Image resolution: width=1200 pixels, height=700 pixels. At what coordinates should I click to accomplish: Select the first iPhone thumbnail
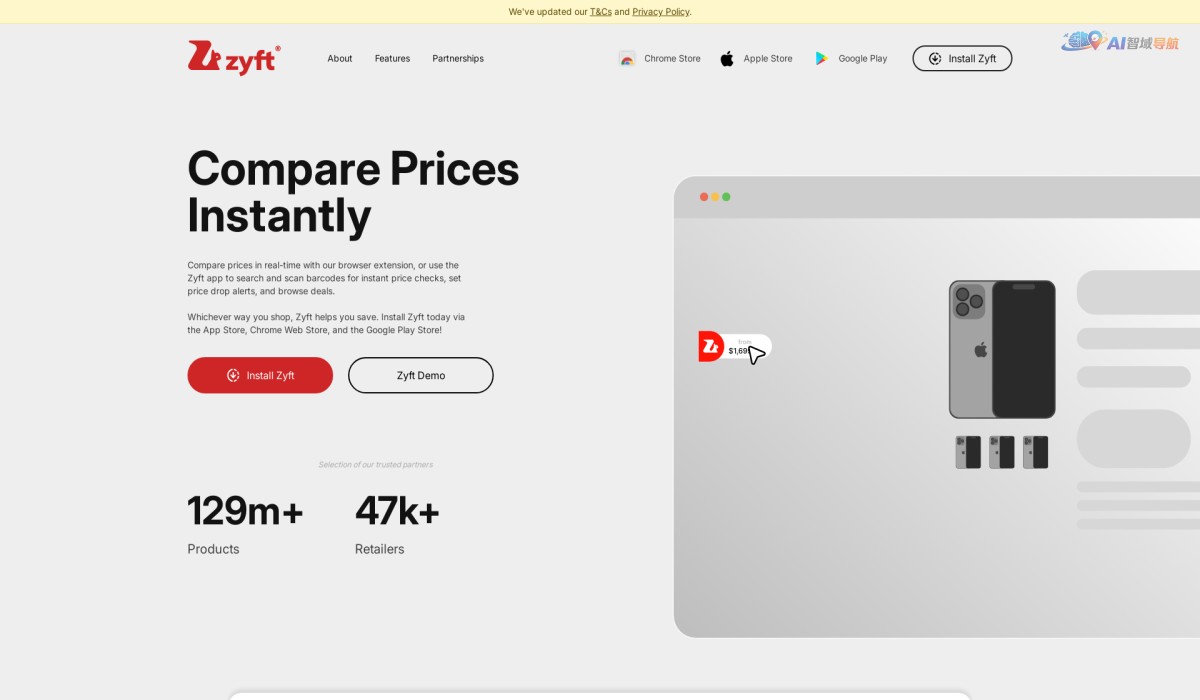pyautogui.click(x=968, y=452)
